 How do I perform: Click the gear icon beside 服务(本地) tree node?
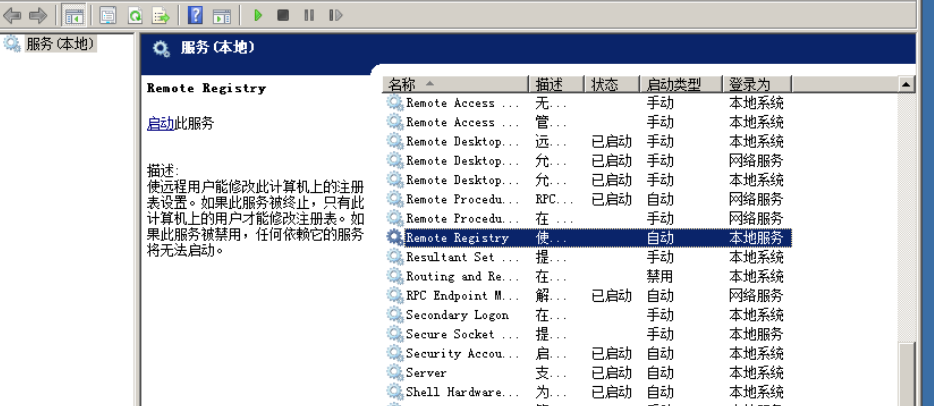12,44
